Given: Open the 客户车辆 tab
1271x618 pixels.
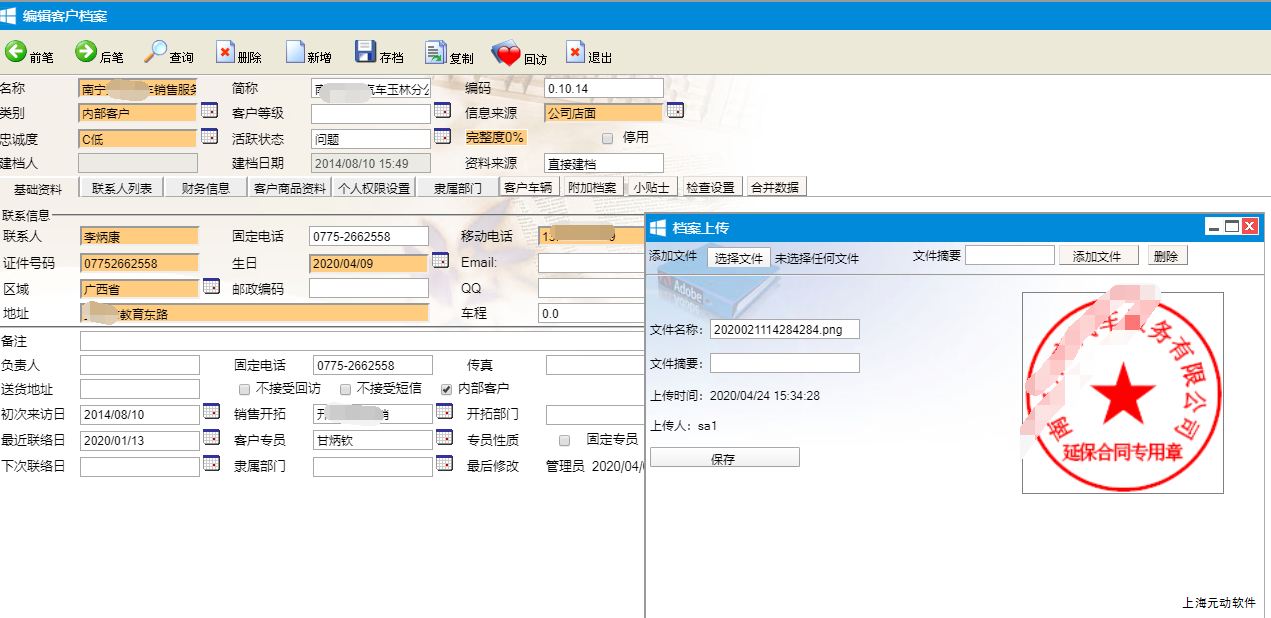Looking at the screenshot, I should tap(527, 188).
